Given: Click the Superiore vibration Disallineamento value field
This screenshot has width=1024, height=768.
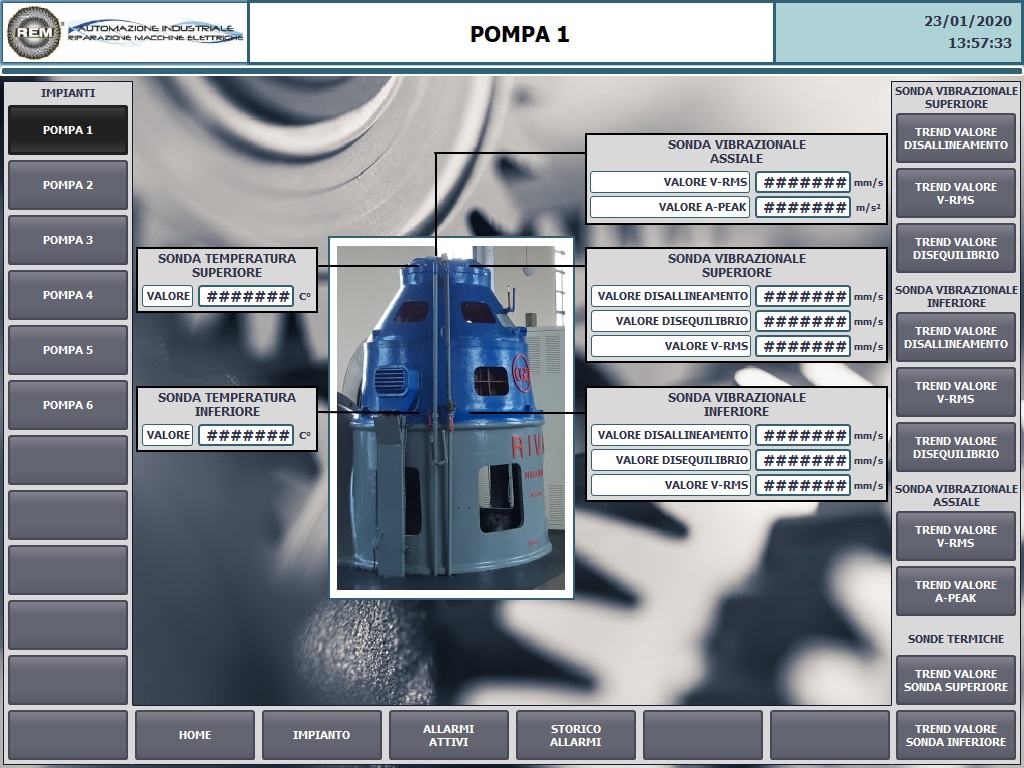Looking at the screenshot, I should coord(803,296).
